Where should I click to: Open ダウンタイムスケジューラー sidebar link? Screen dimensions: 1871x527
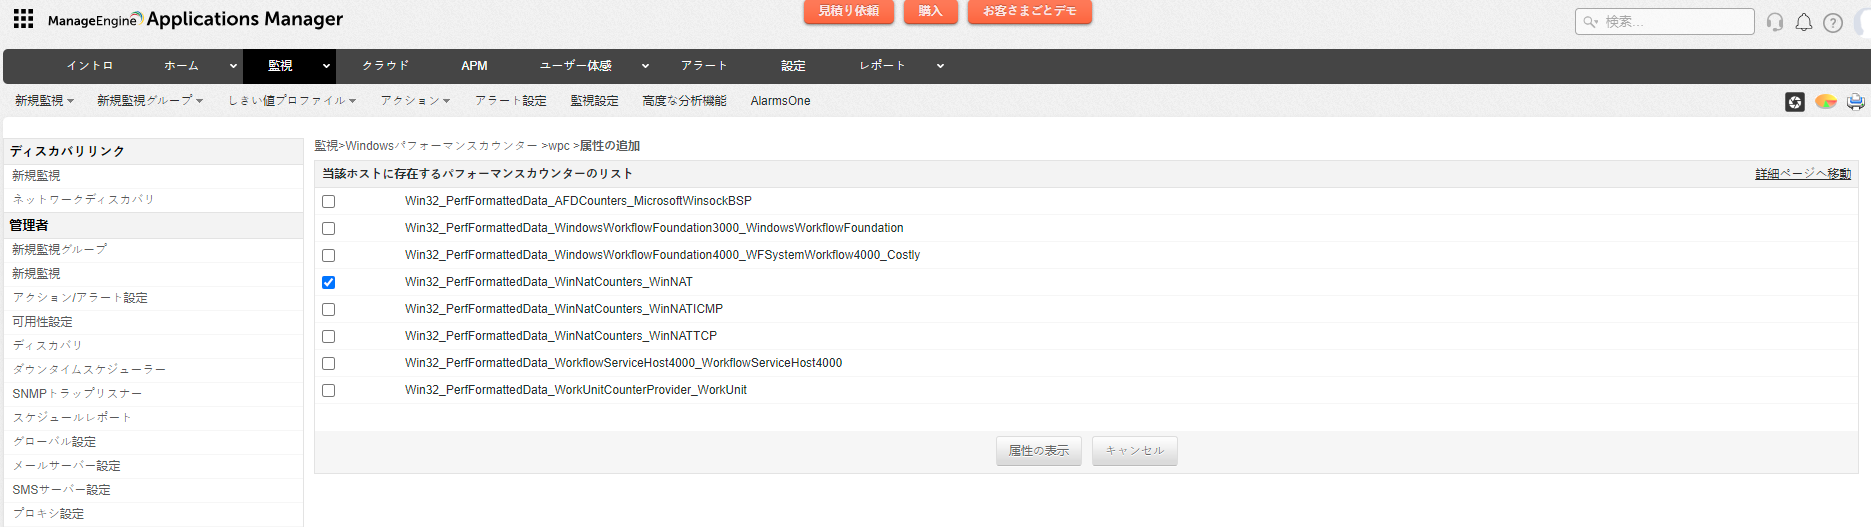(89, 370)
